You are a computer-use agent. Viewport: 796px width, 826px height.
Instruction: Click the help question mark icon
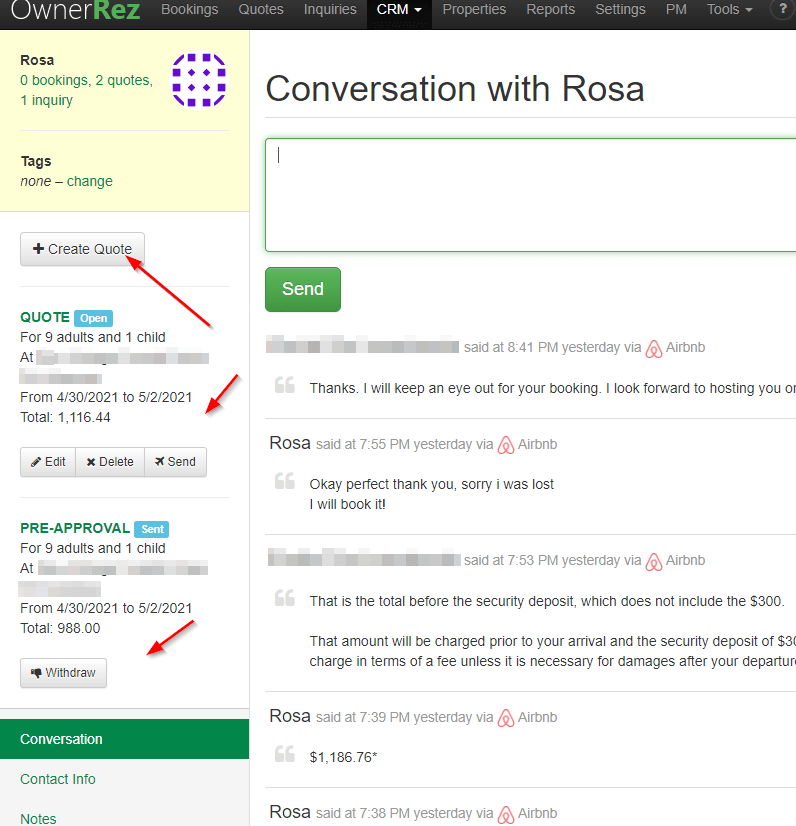click(782, 9)
